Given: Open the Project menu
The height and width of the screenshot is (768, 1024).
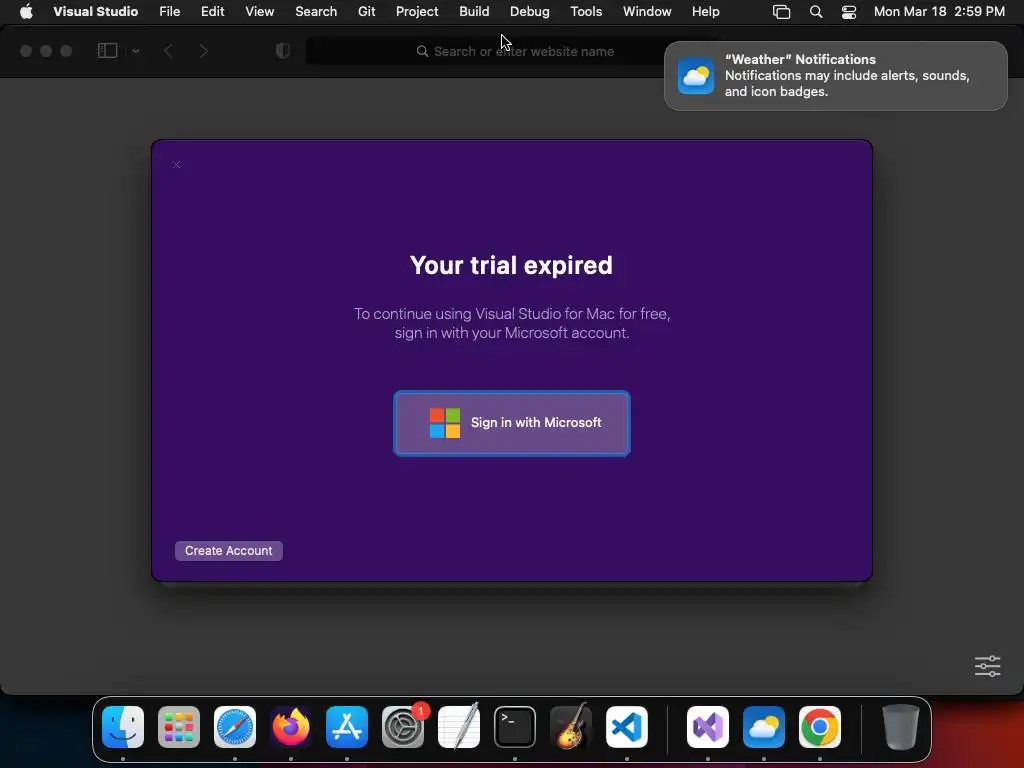Looking at the screenshot, I should point(417,12).
